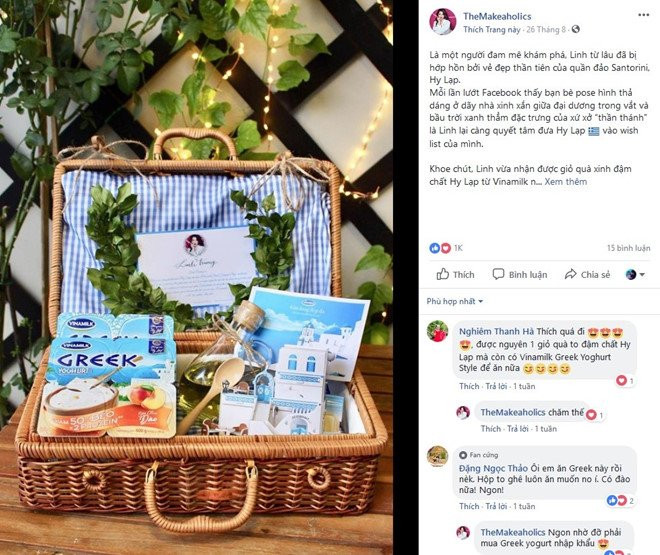660x555 pixels.
Task: Click the Greek yoghurt basket photo
Action: click(196, 278)
